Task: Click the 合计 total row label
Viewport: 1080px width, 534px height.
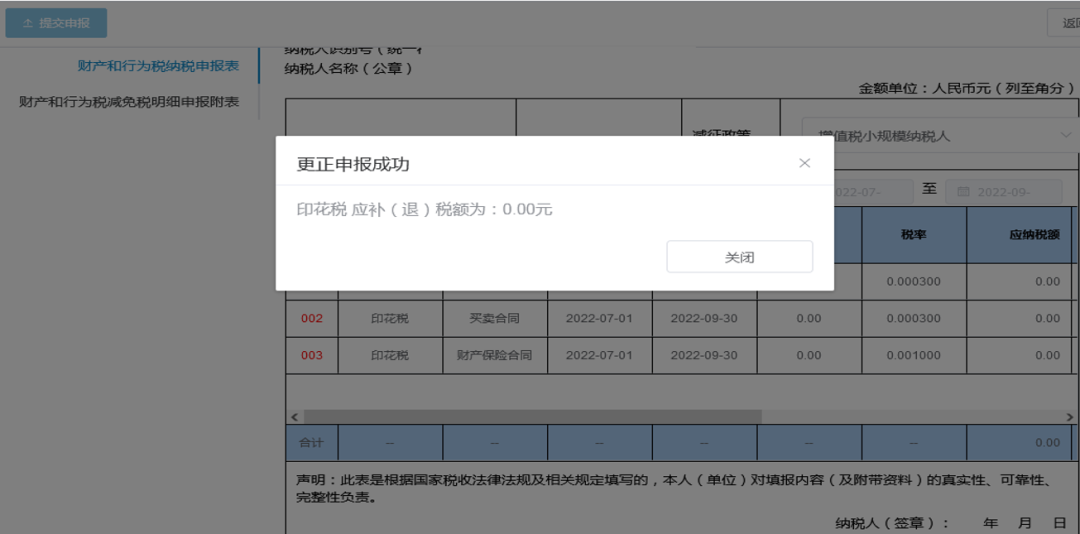Action: 311,442
